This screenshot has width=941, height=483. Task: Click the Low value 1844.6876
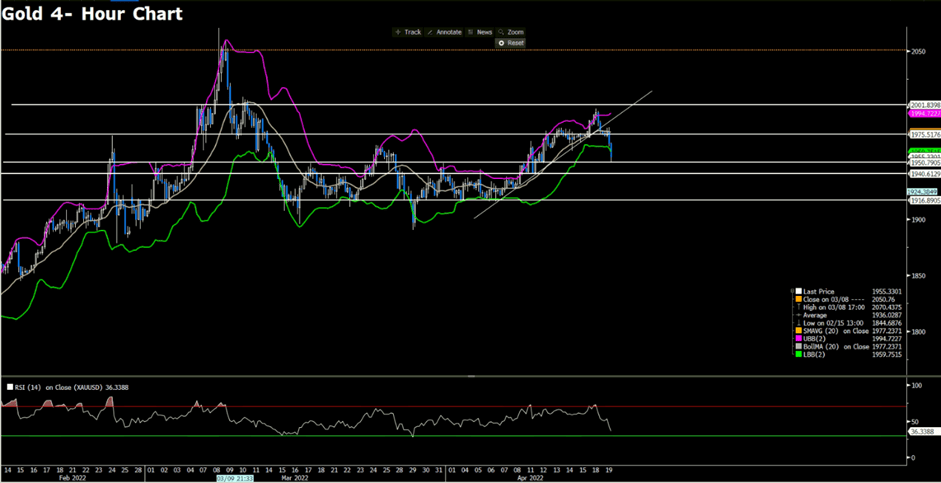(x=885, y=323)
